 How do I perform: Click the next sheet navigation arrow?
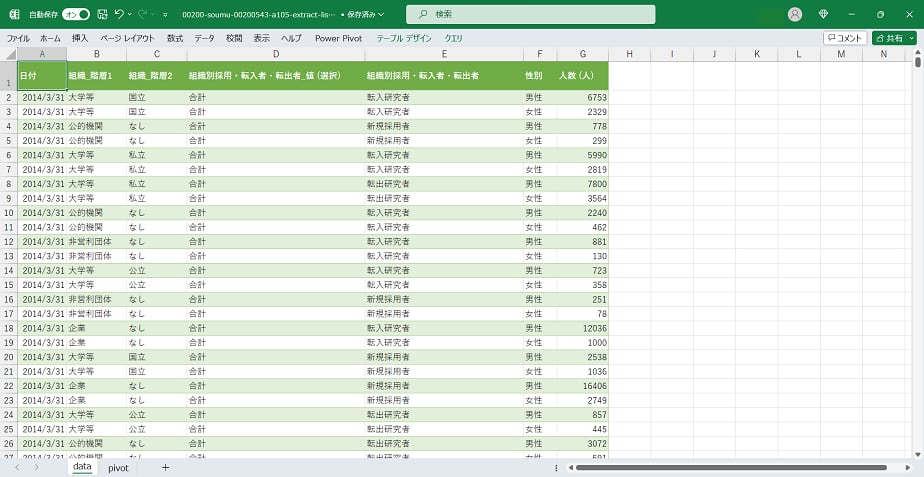click(37, 467)
